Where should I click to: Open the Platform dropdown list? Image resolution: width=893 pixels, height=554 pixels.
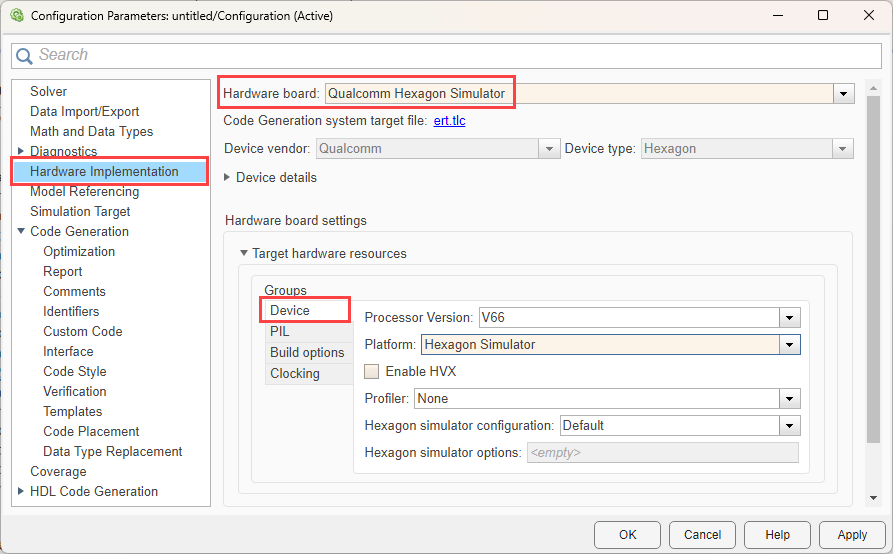790,345
